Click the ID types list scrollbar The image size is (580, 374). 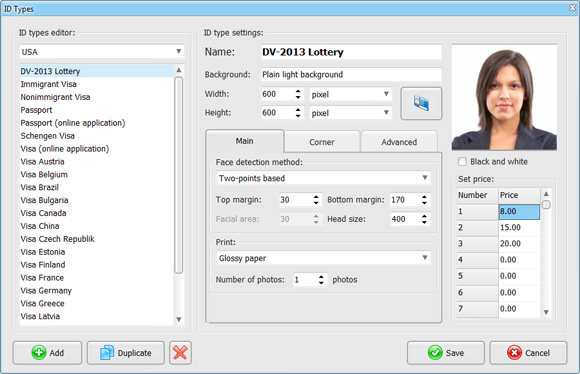(179, 175)
